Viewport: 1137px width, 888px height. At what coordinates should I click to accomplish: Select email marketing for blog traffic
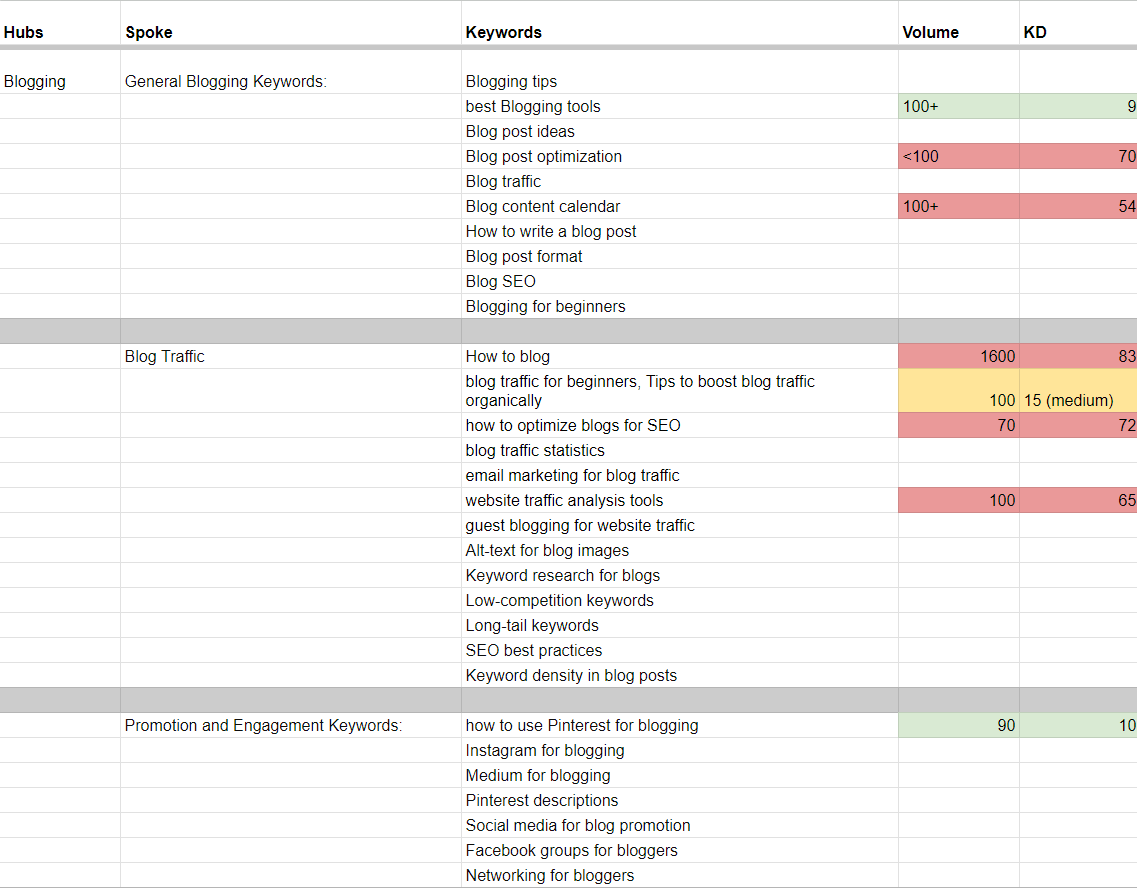point(679,476)
